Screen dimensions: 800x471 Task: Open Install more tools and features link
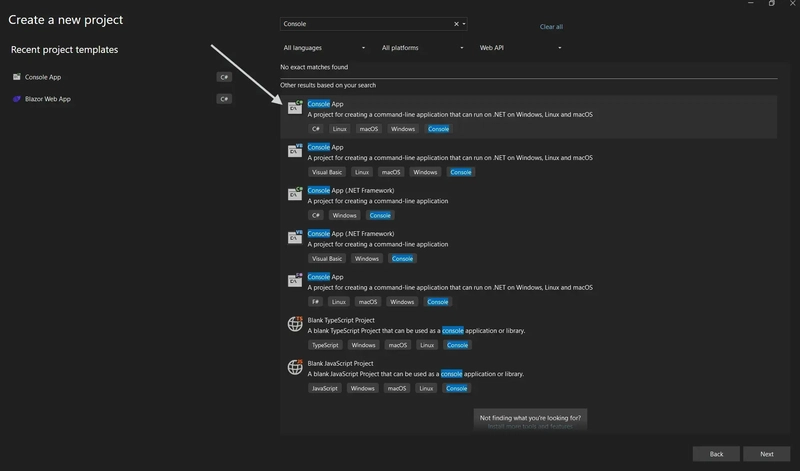530,427
